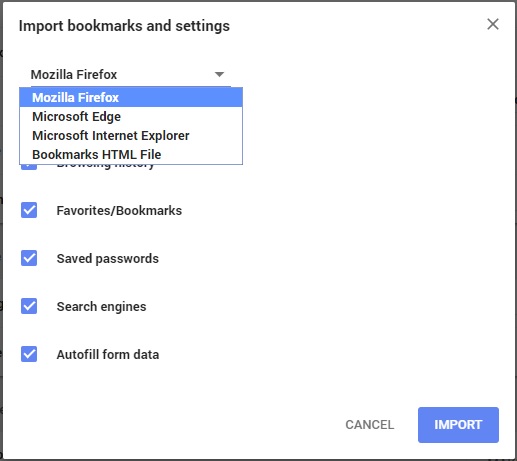Image resolution: width=517 pixels, height=461 pixels.
Task: Select Bookmarks HTML File option
Action: [131, 155]
